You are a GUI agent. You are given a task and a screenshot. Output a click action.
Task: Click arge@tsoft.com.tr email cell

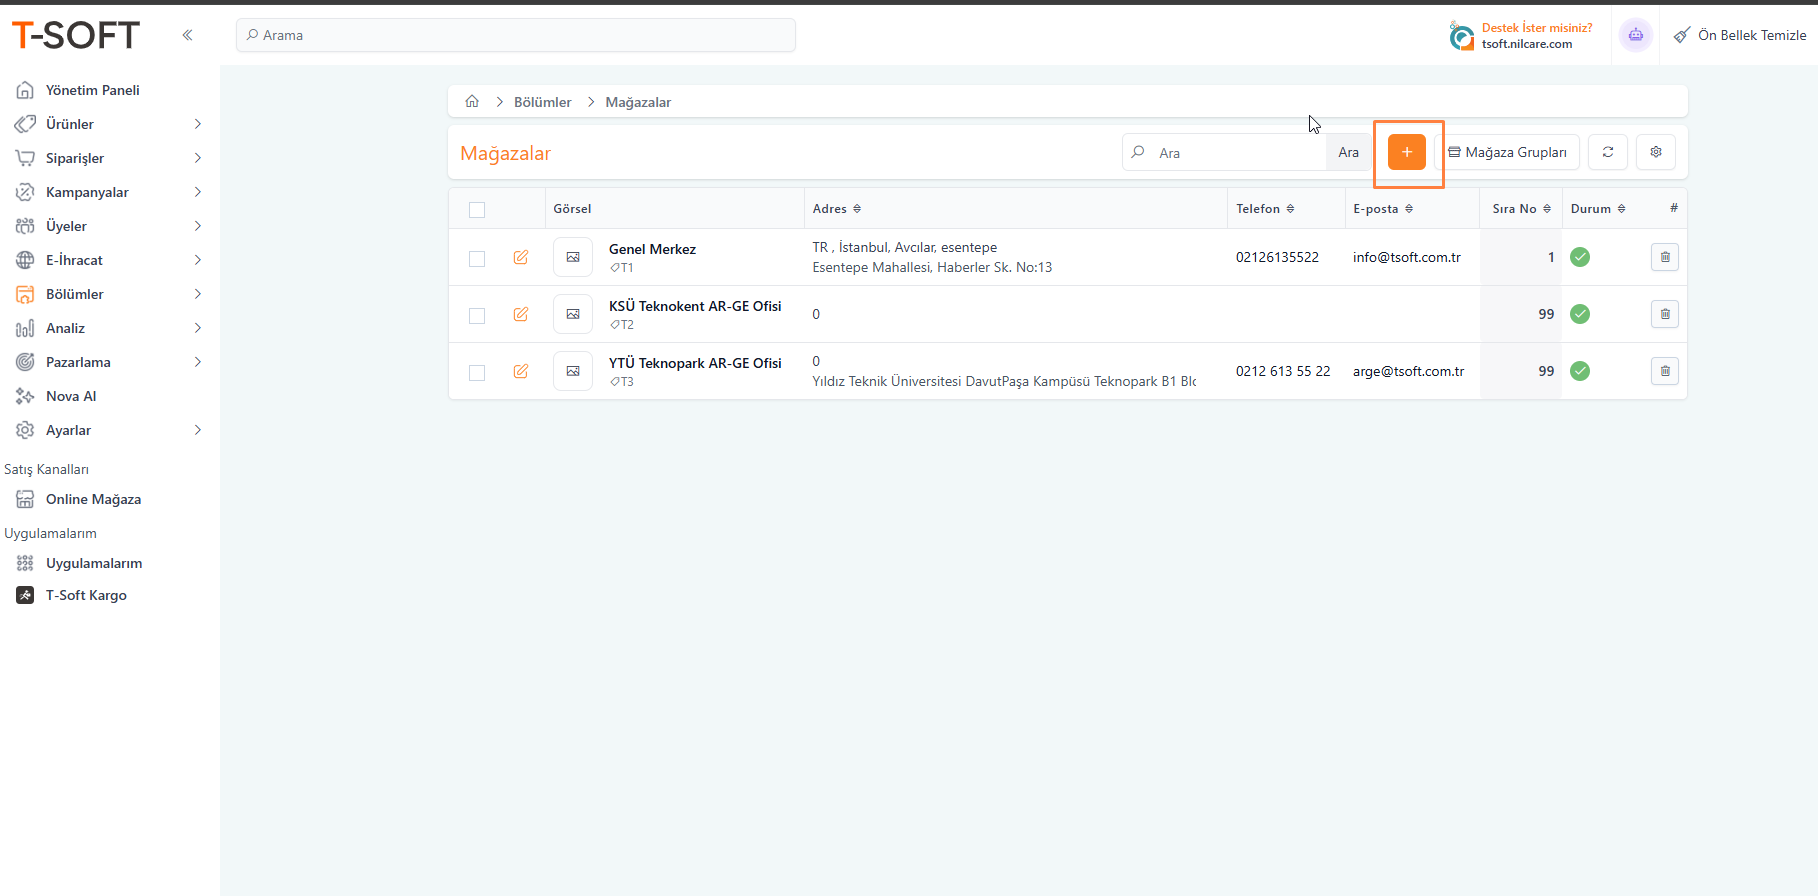point(1409,371)
